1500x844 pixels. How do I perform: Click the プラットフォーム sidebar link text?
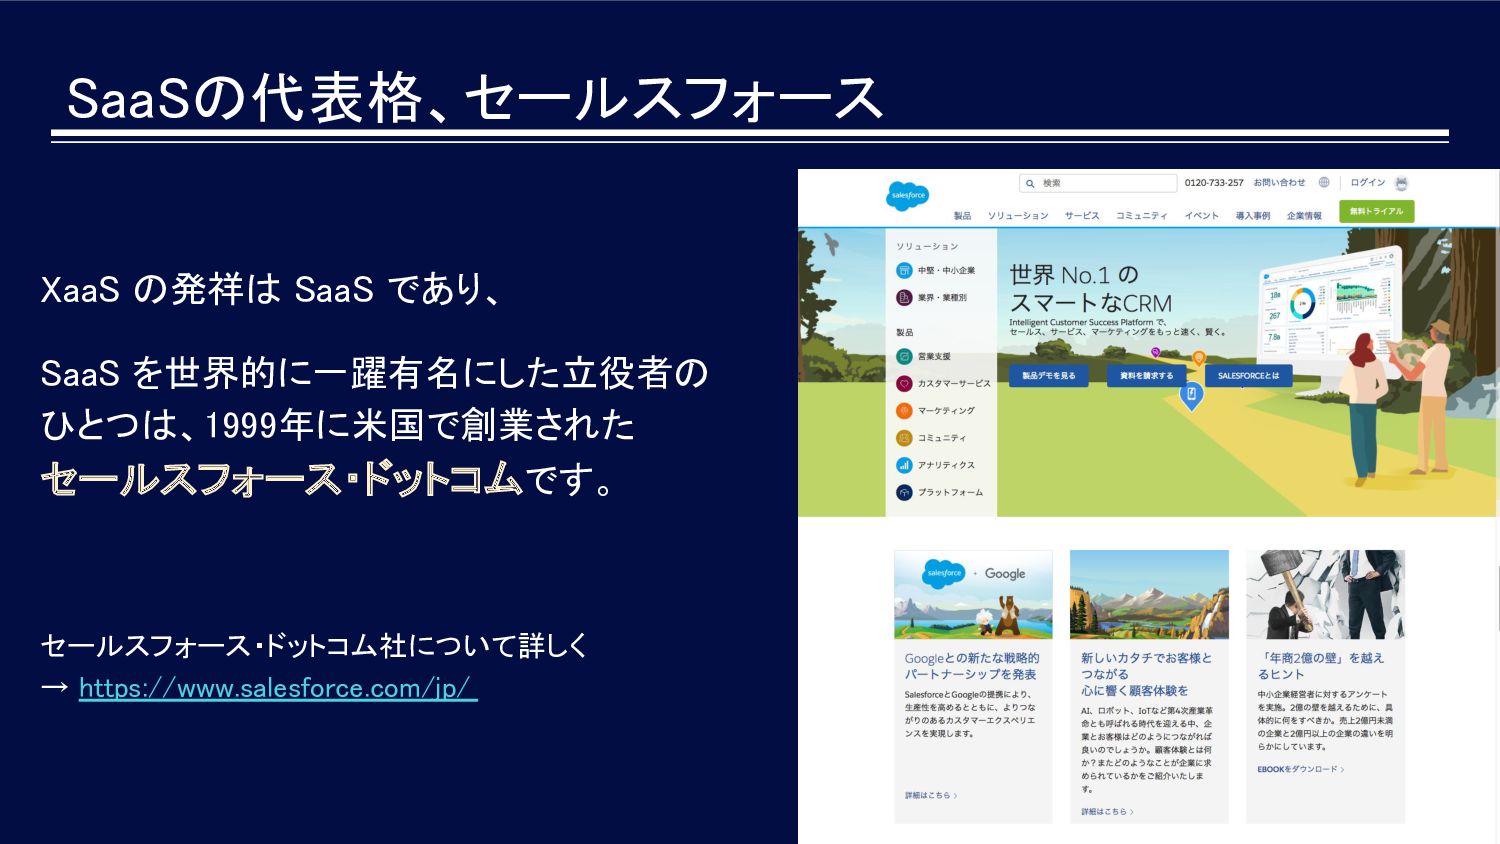(950, 492)
